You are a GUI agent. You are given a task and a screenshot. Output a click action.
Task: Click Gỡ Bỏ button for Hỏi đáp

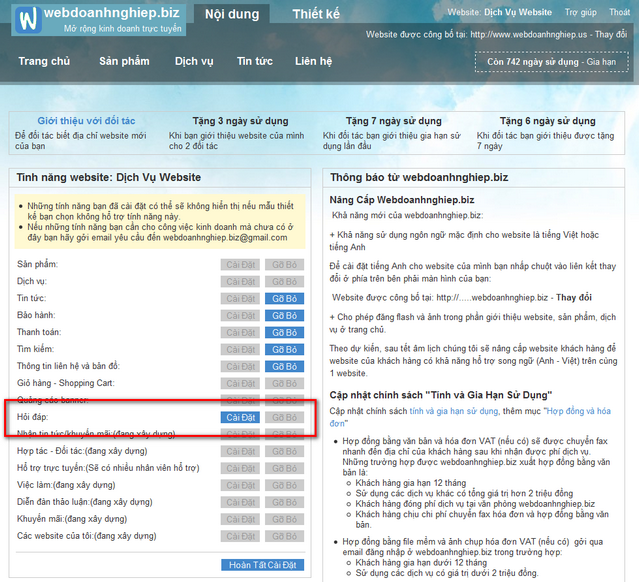(x=284, y=417)
